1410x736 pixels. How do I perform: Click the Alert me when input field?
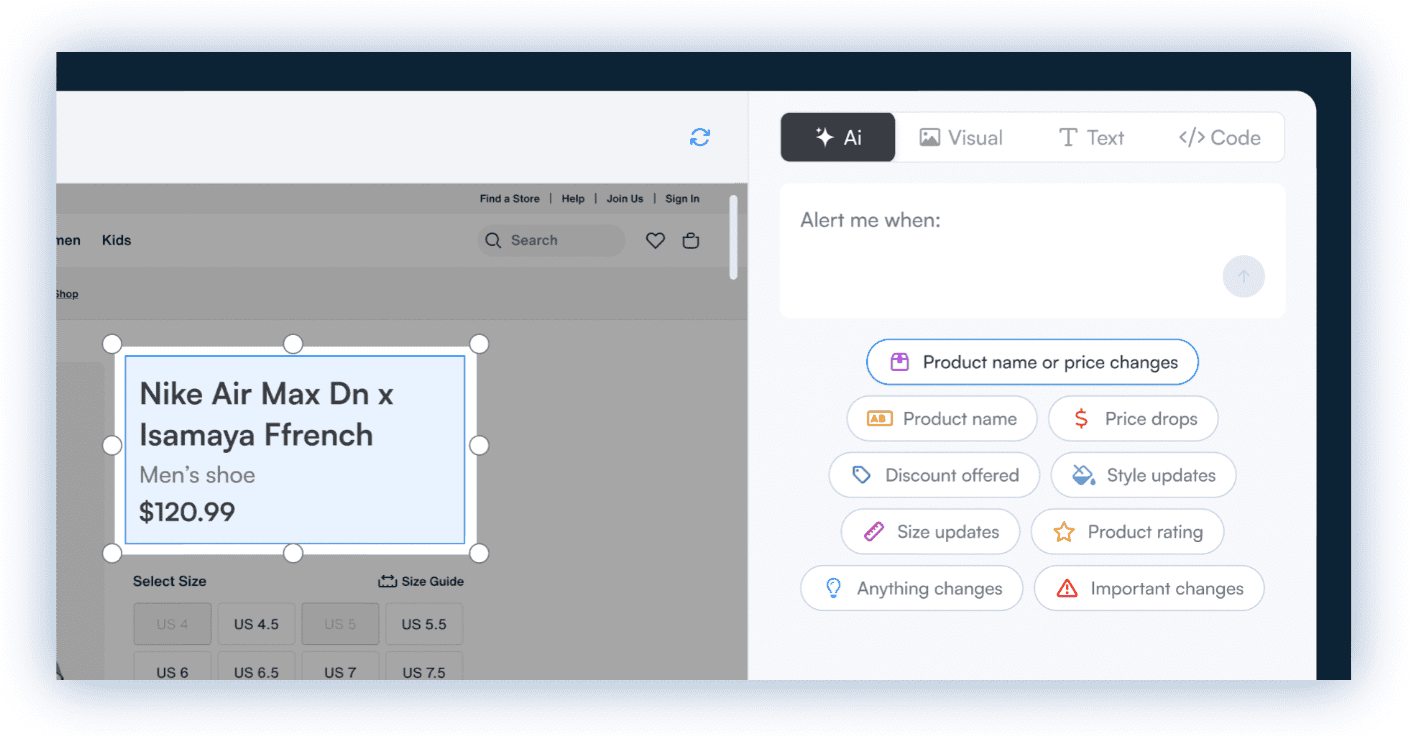1033,250
